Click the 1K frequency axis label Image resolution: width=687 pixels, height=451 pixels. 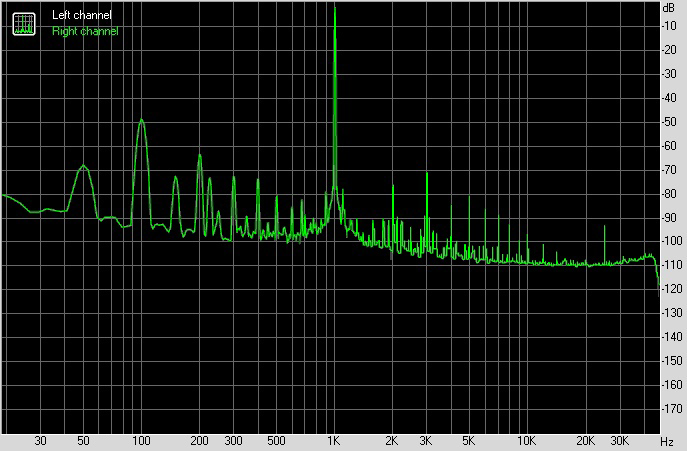click(334, 440)
